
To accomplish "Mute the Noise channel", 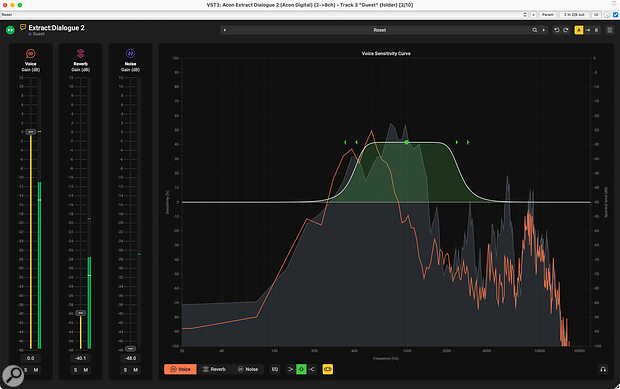I will pyautogui.click(x=136, y=370).
